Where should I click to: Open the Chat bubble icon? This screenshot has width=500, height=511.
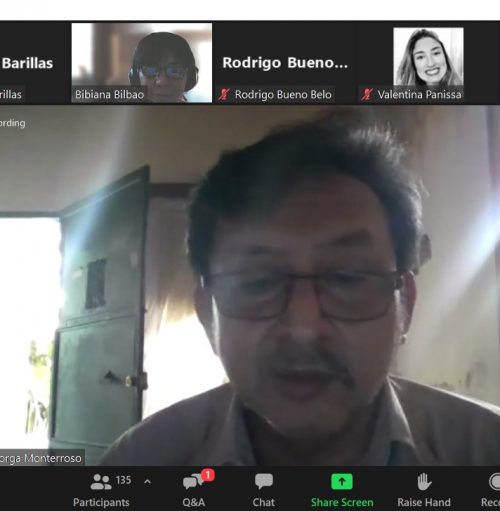264,481
